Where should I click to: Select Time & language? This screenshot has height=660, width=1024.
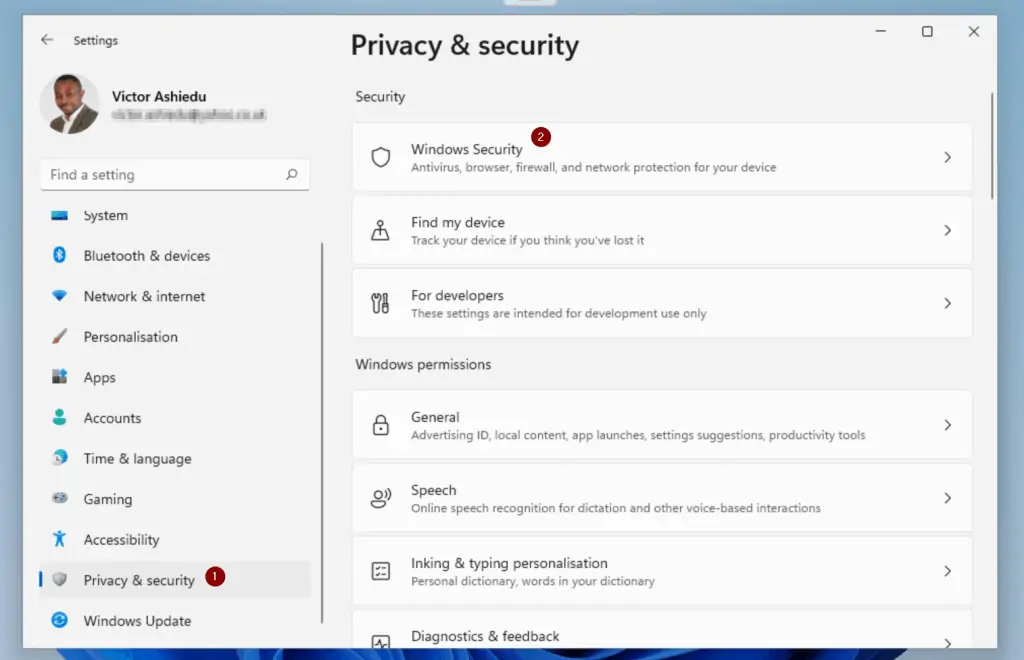click(175, 458)
